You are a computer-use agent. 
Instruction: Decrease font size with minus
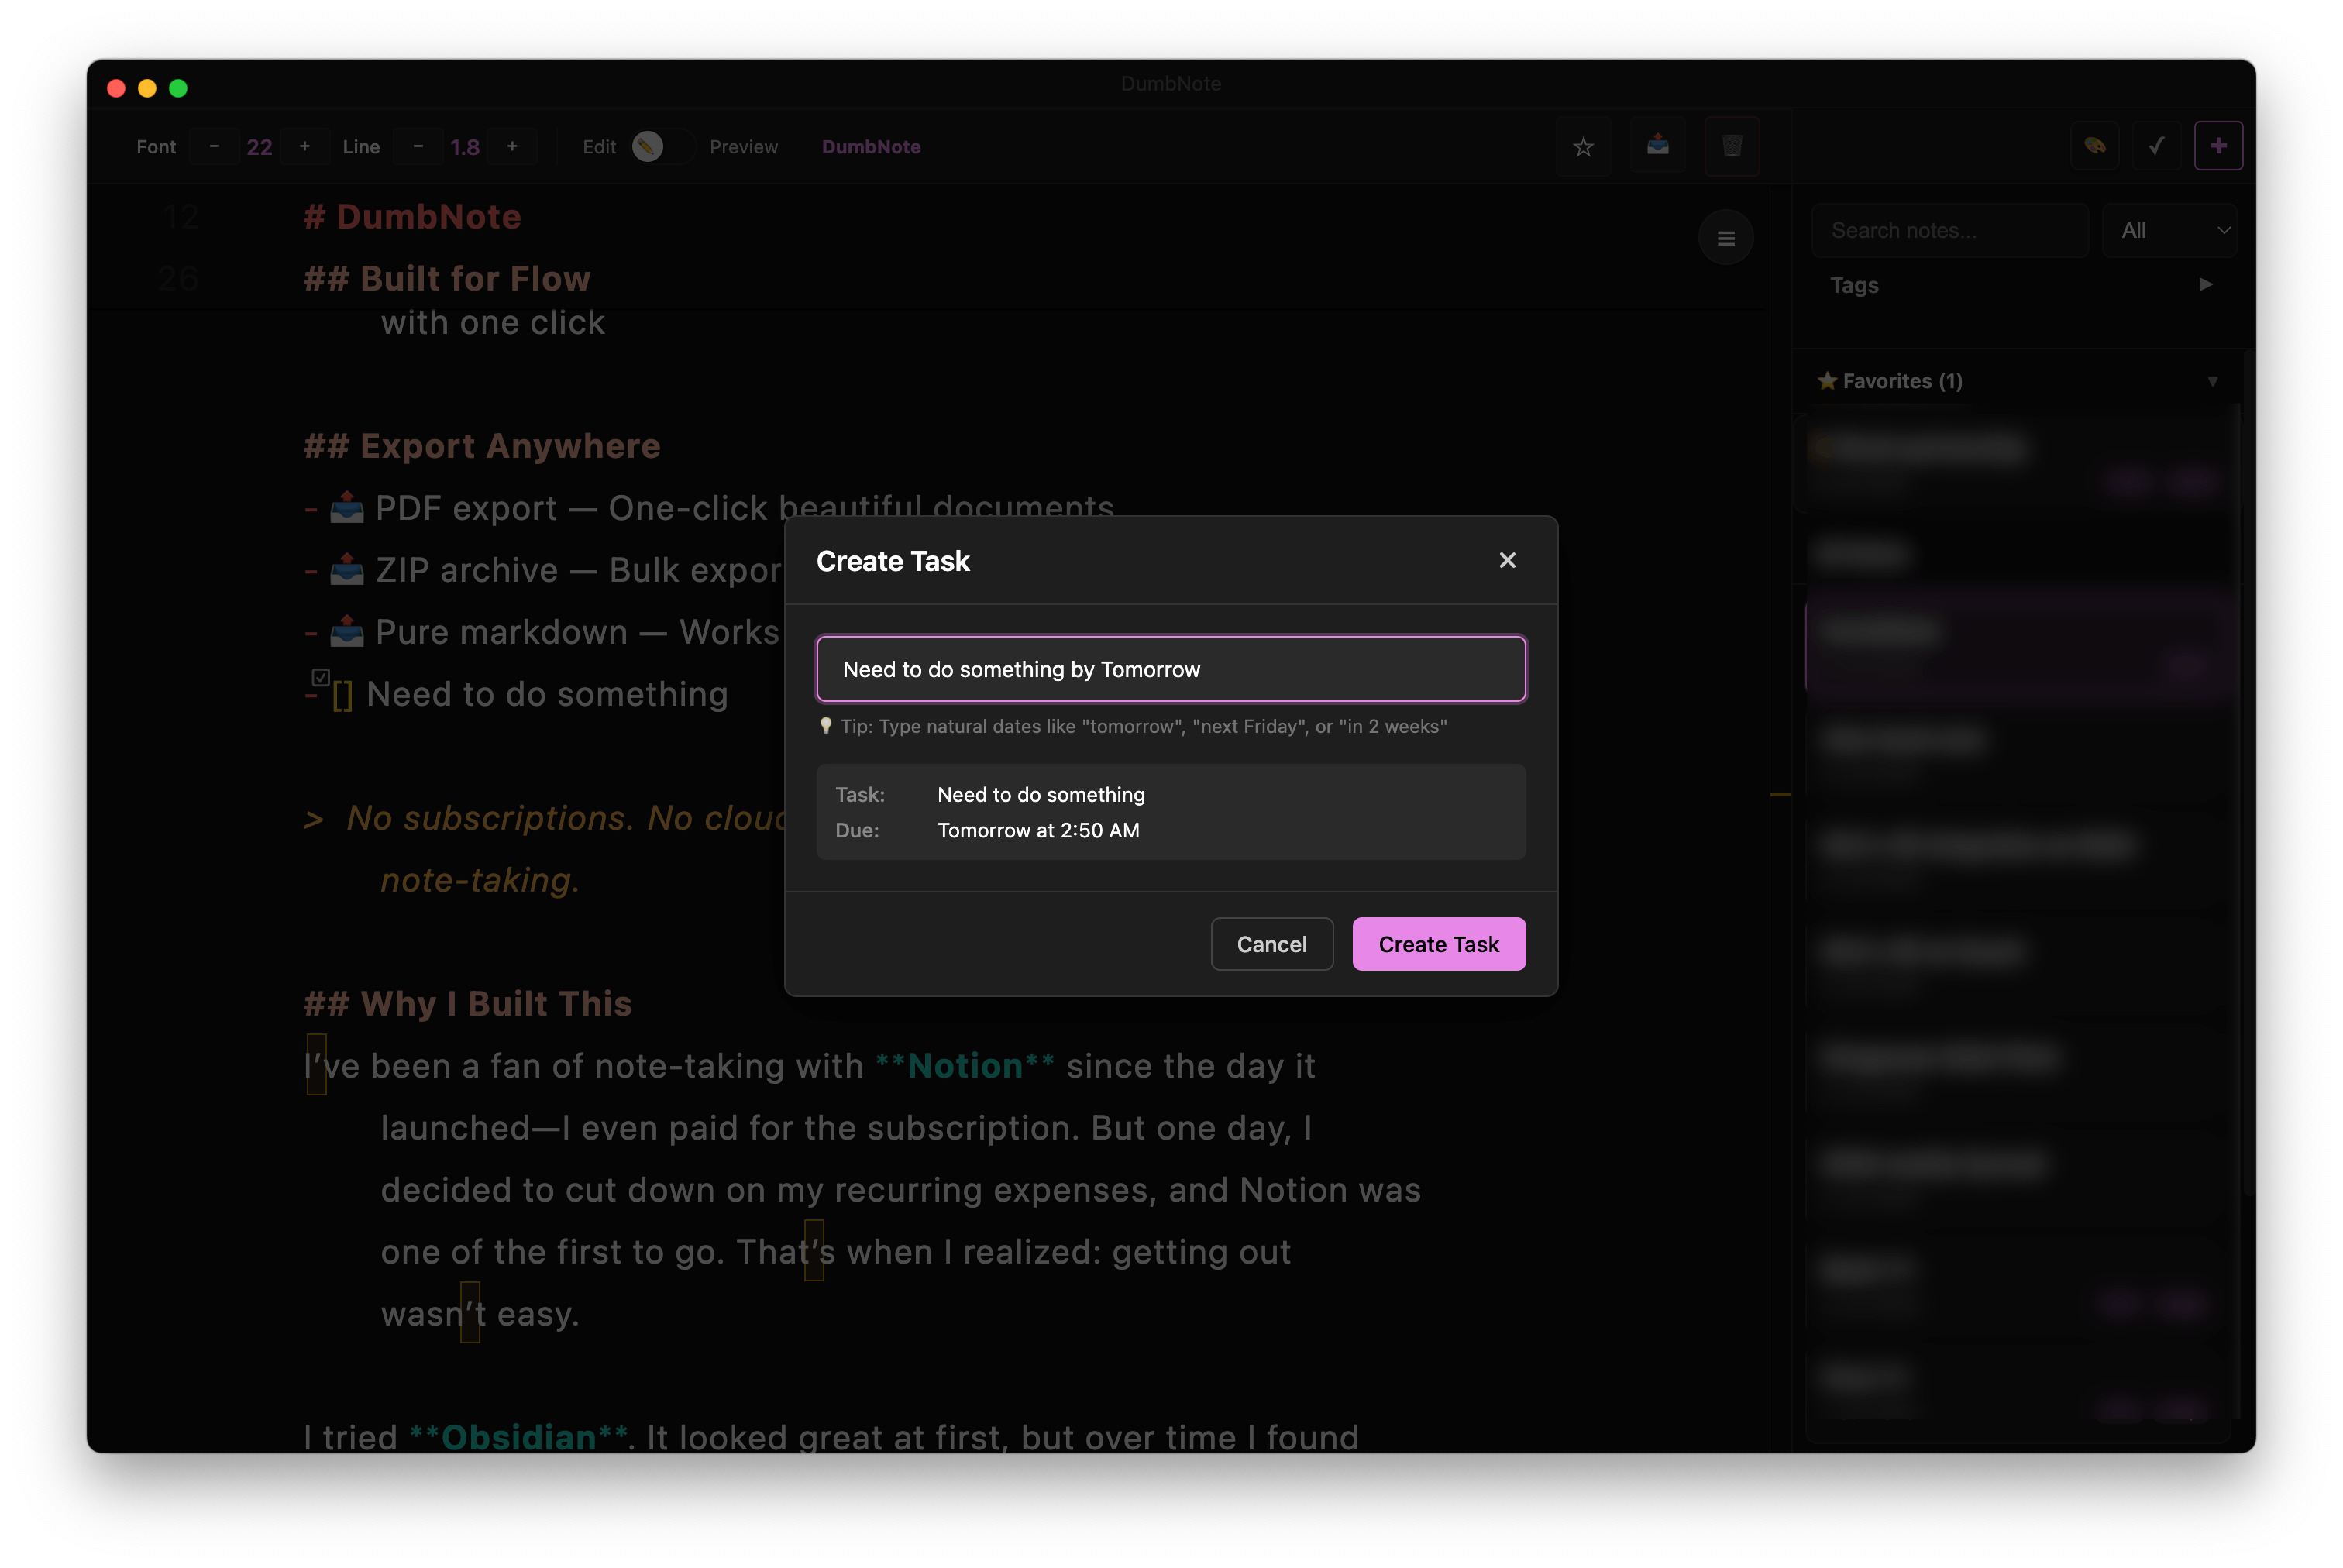pyautogui.click(x=214, y=147)
